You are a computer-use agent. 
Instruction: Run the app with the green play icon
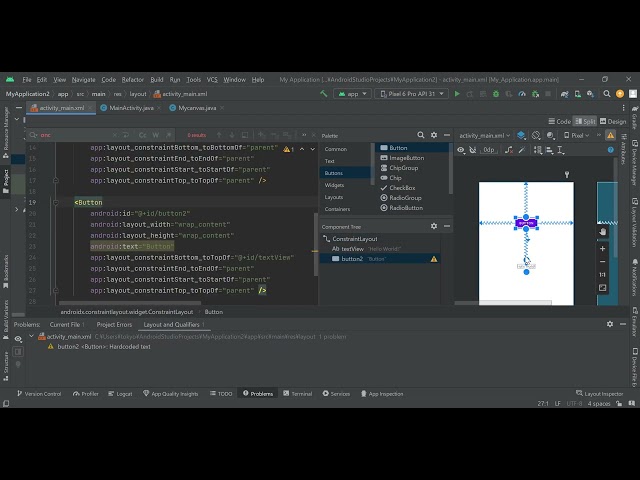pyautogui.click(x=457, y=94)
